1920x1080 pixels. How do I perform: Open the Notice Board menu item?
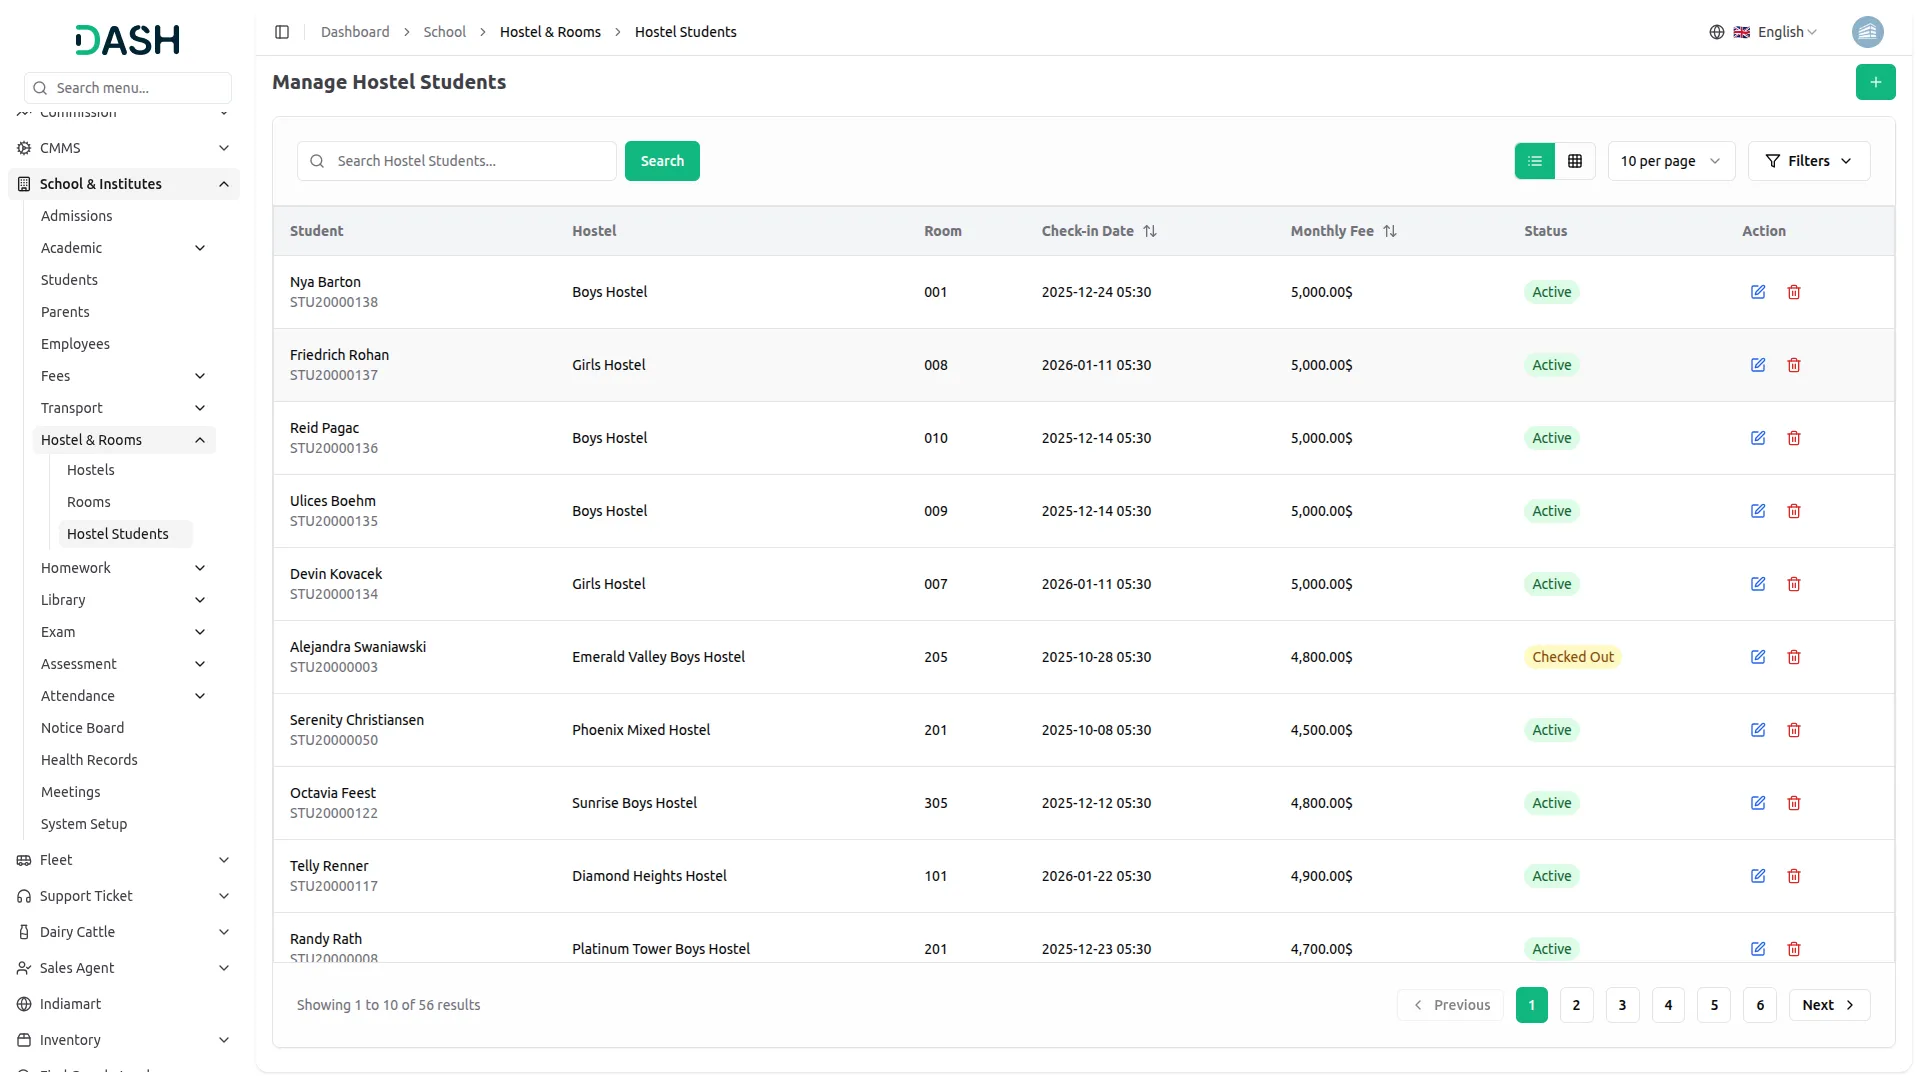coord(83,728)
